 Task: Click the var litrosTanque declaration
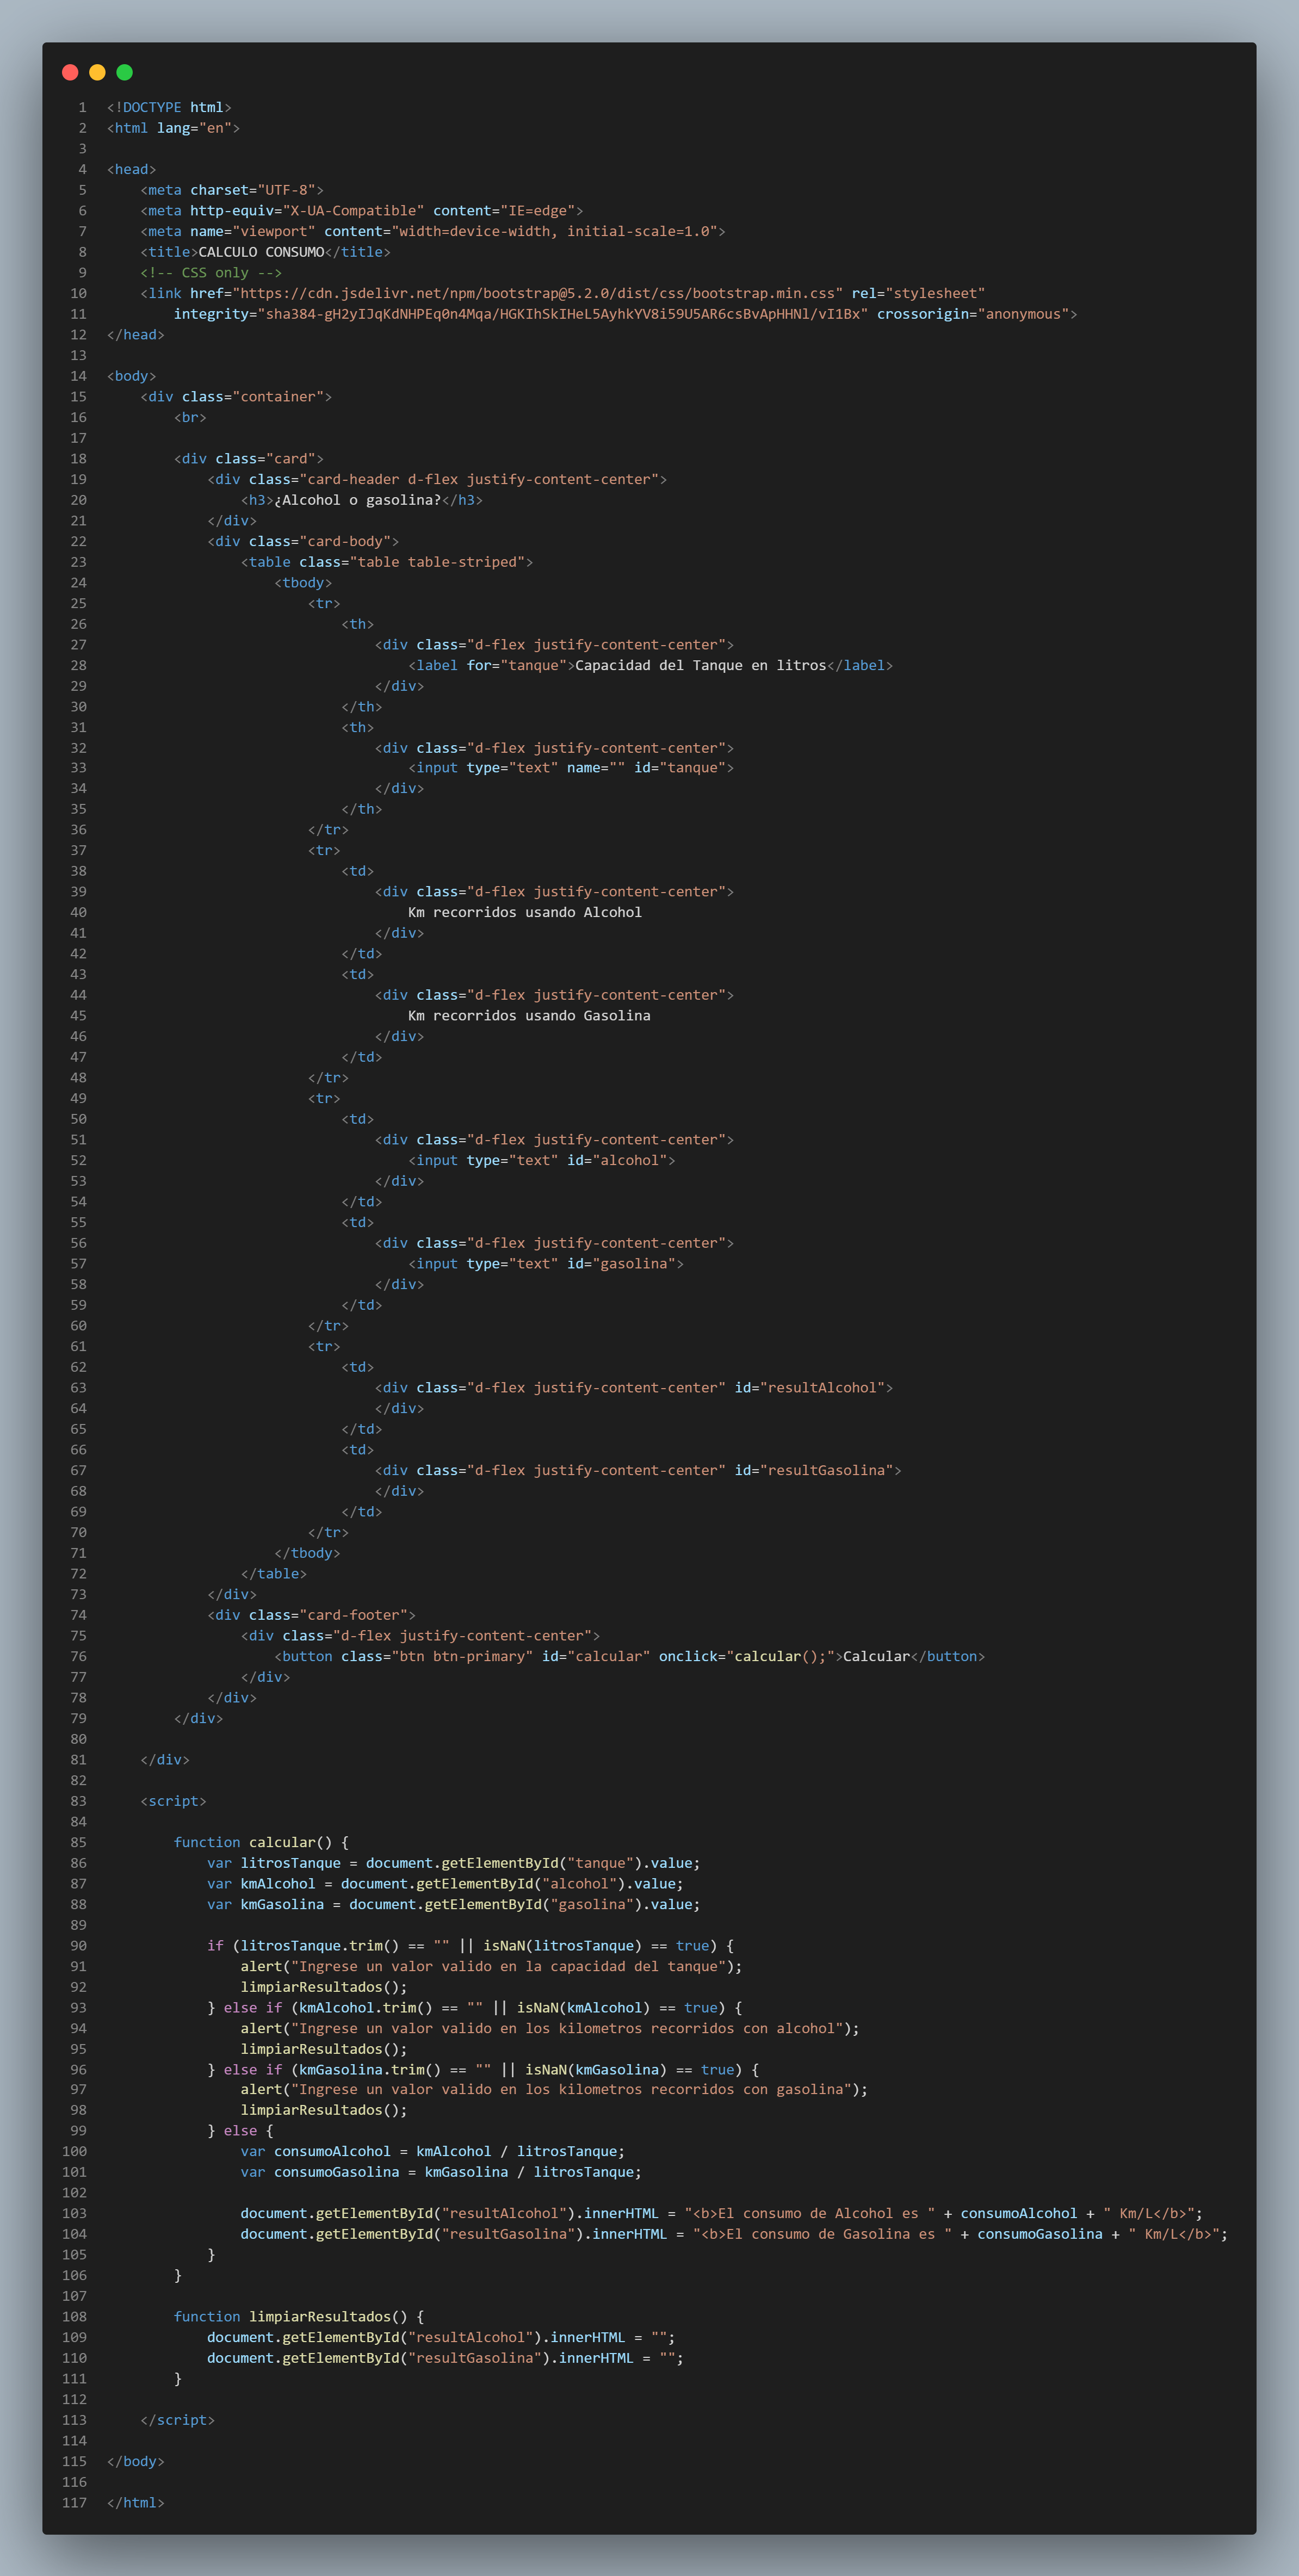[x=453, y=1863]
